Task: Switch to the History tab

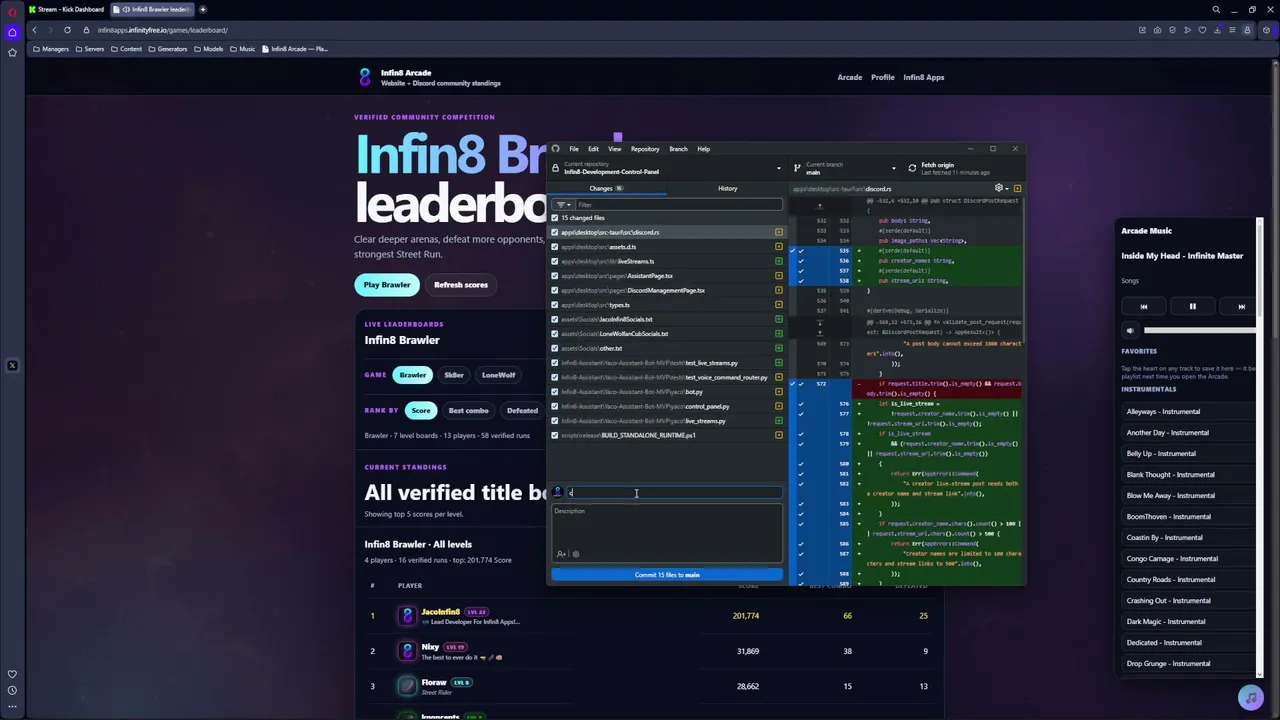Action: [727, 188]
